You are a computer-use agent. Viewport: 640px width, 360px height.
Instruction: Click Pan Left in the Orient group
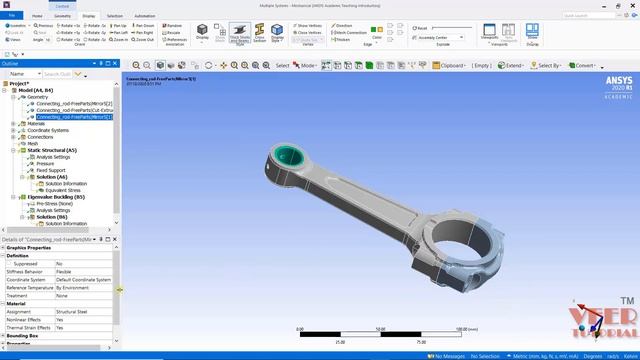118,33
